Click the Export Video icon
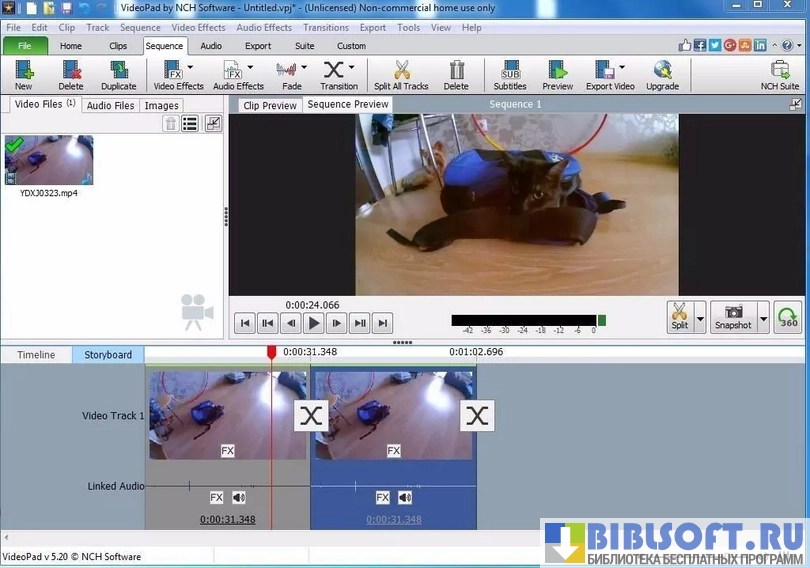The image size is (810, 568). [605, 71]
